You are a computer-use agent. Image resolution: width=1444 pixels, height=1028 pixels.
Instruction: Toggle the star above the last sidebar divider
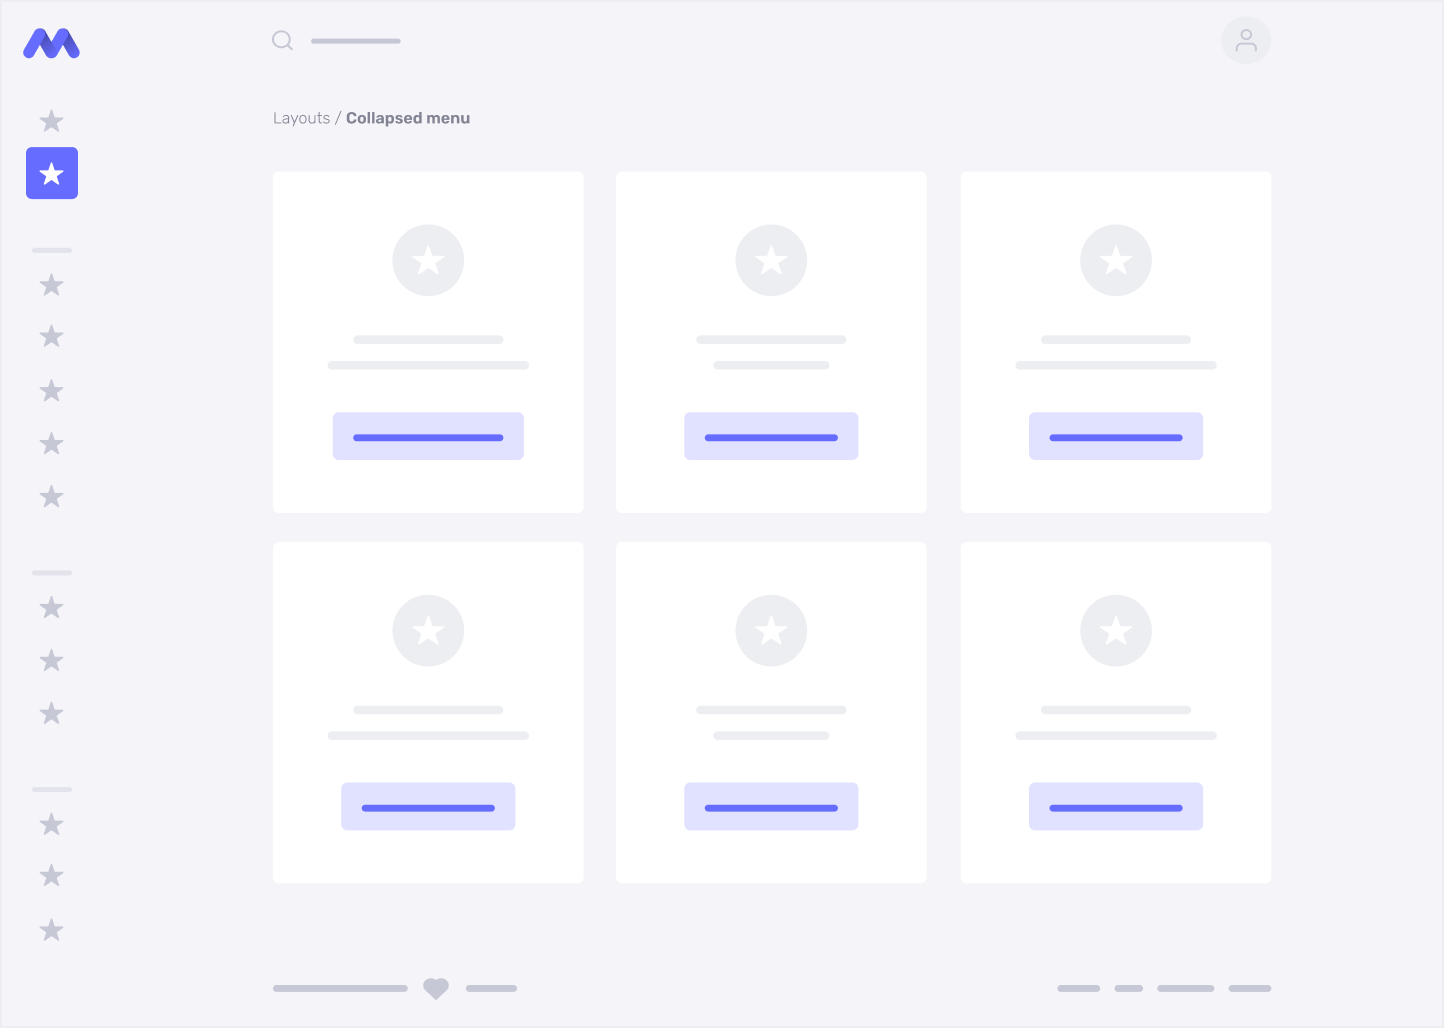pos(51,713)
